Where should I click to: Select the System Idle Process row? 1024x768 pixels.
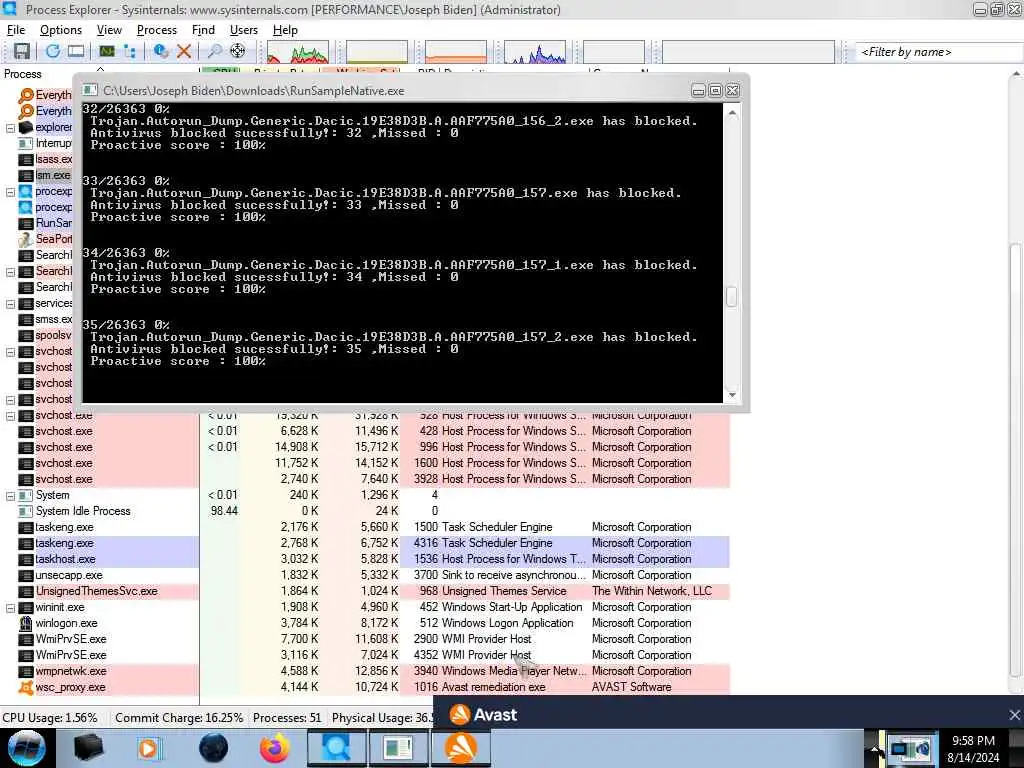click(364, 511)
